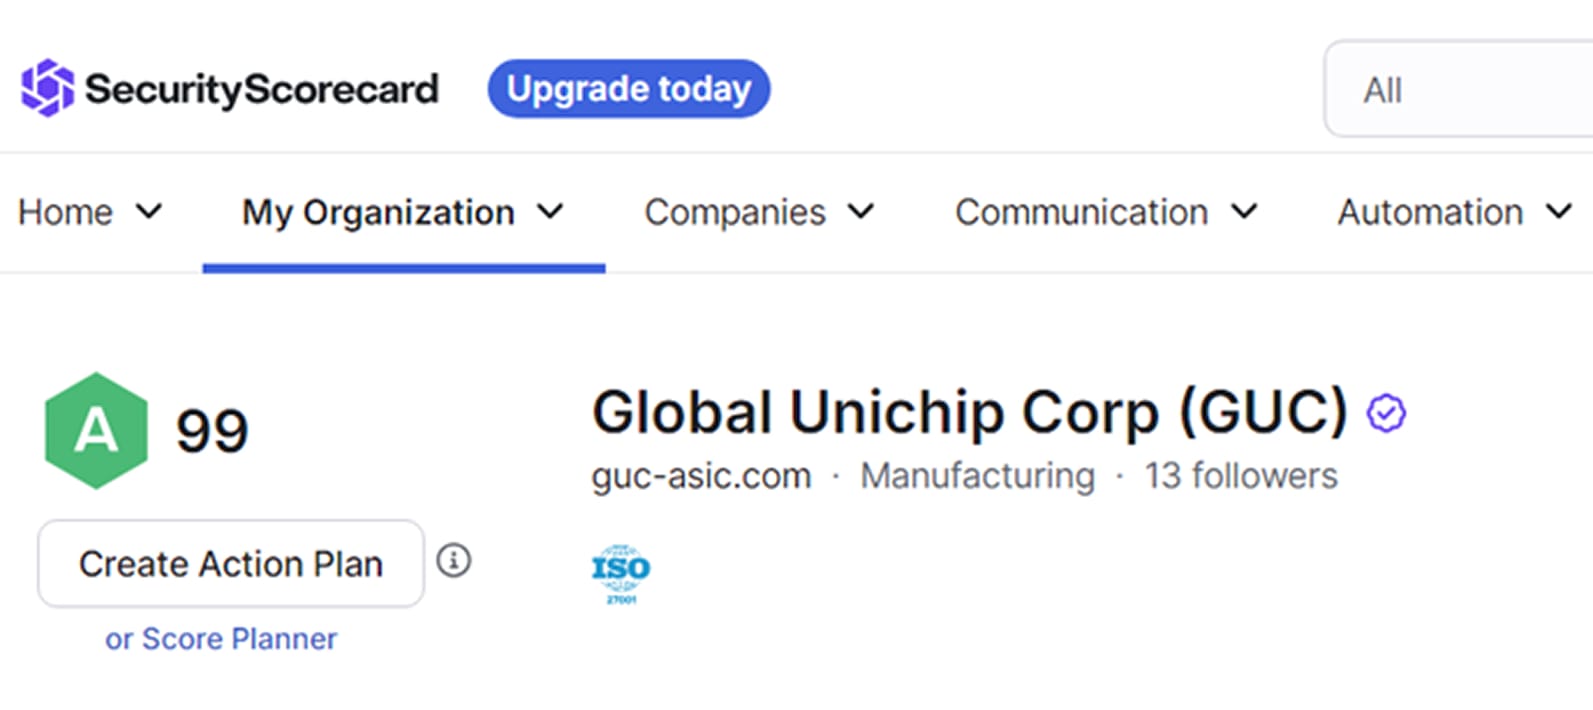Expand the Companies dropdown chevron
1593x710 pixels.
tap(861, 212)
